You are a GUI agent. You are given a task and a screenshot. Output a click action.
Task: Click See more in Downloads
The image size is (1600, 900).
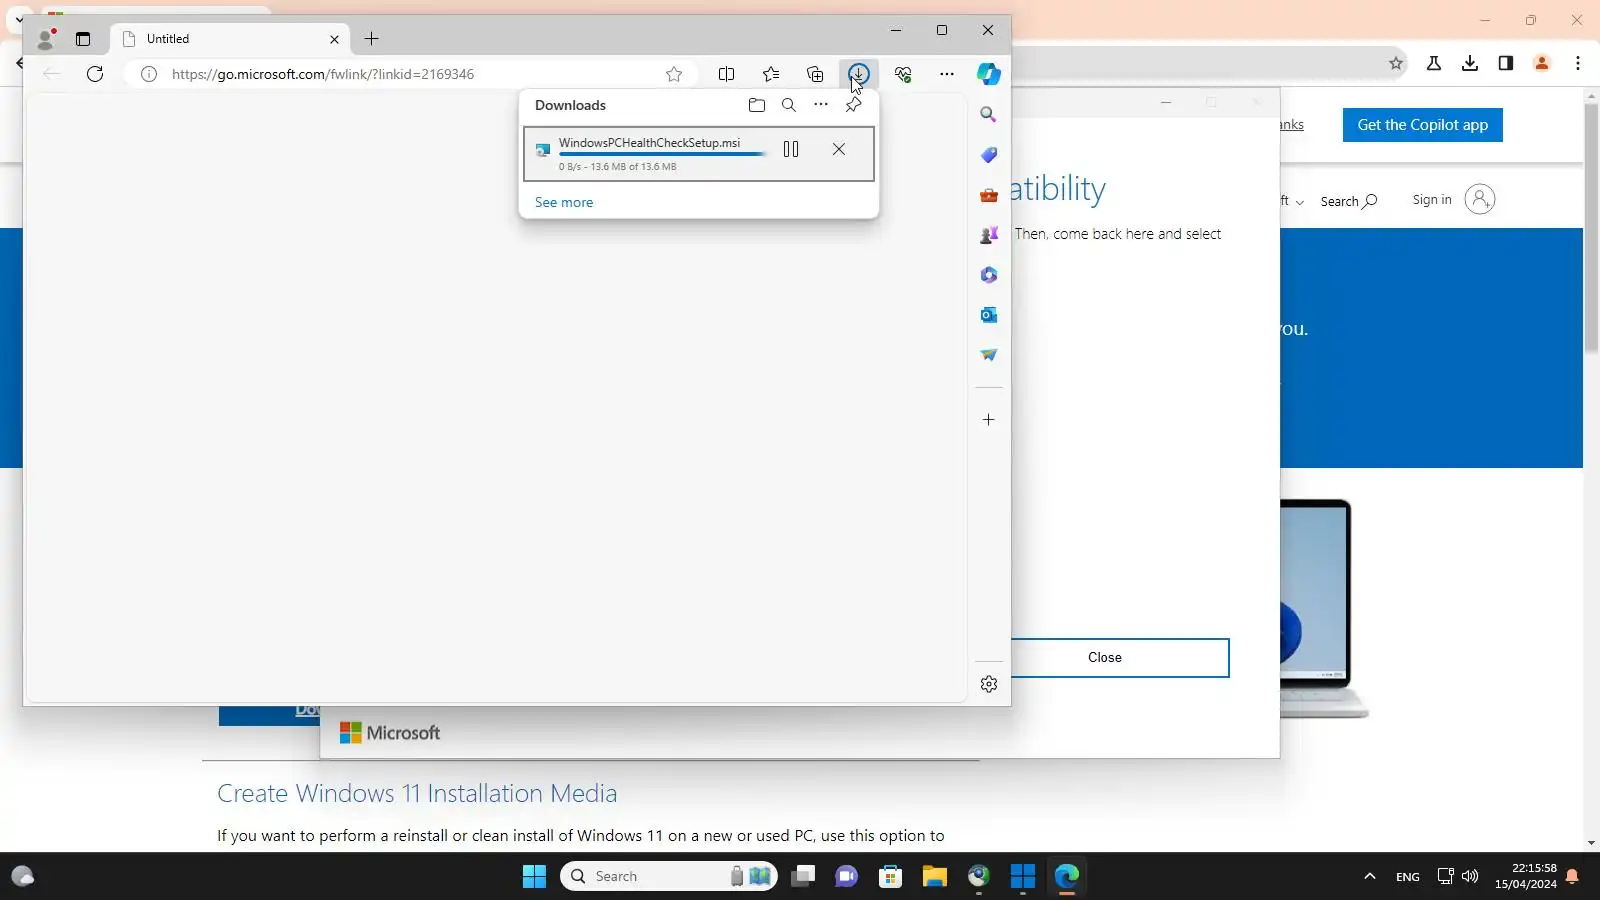click(x=564, y=202)
